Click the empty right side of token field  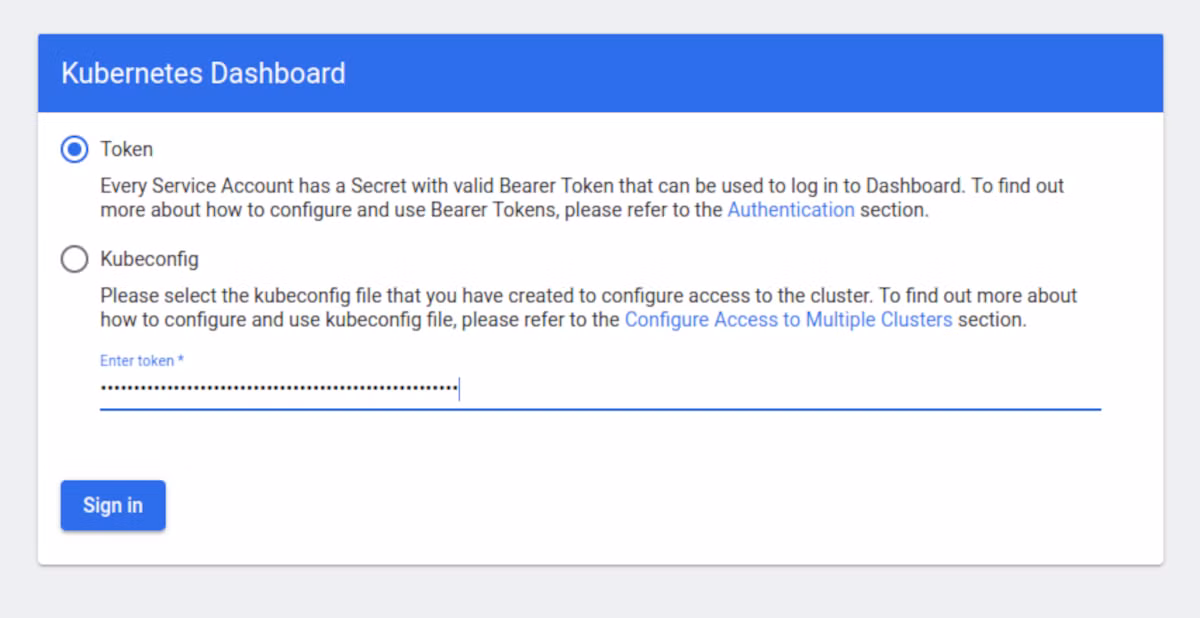780,388
